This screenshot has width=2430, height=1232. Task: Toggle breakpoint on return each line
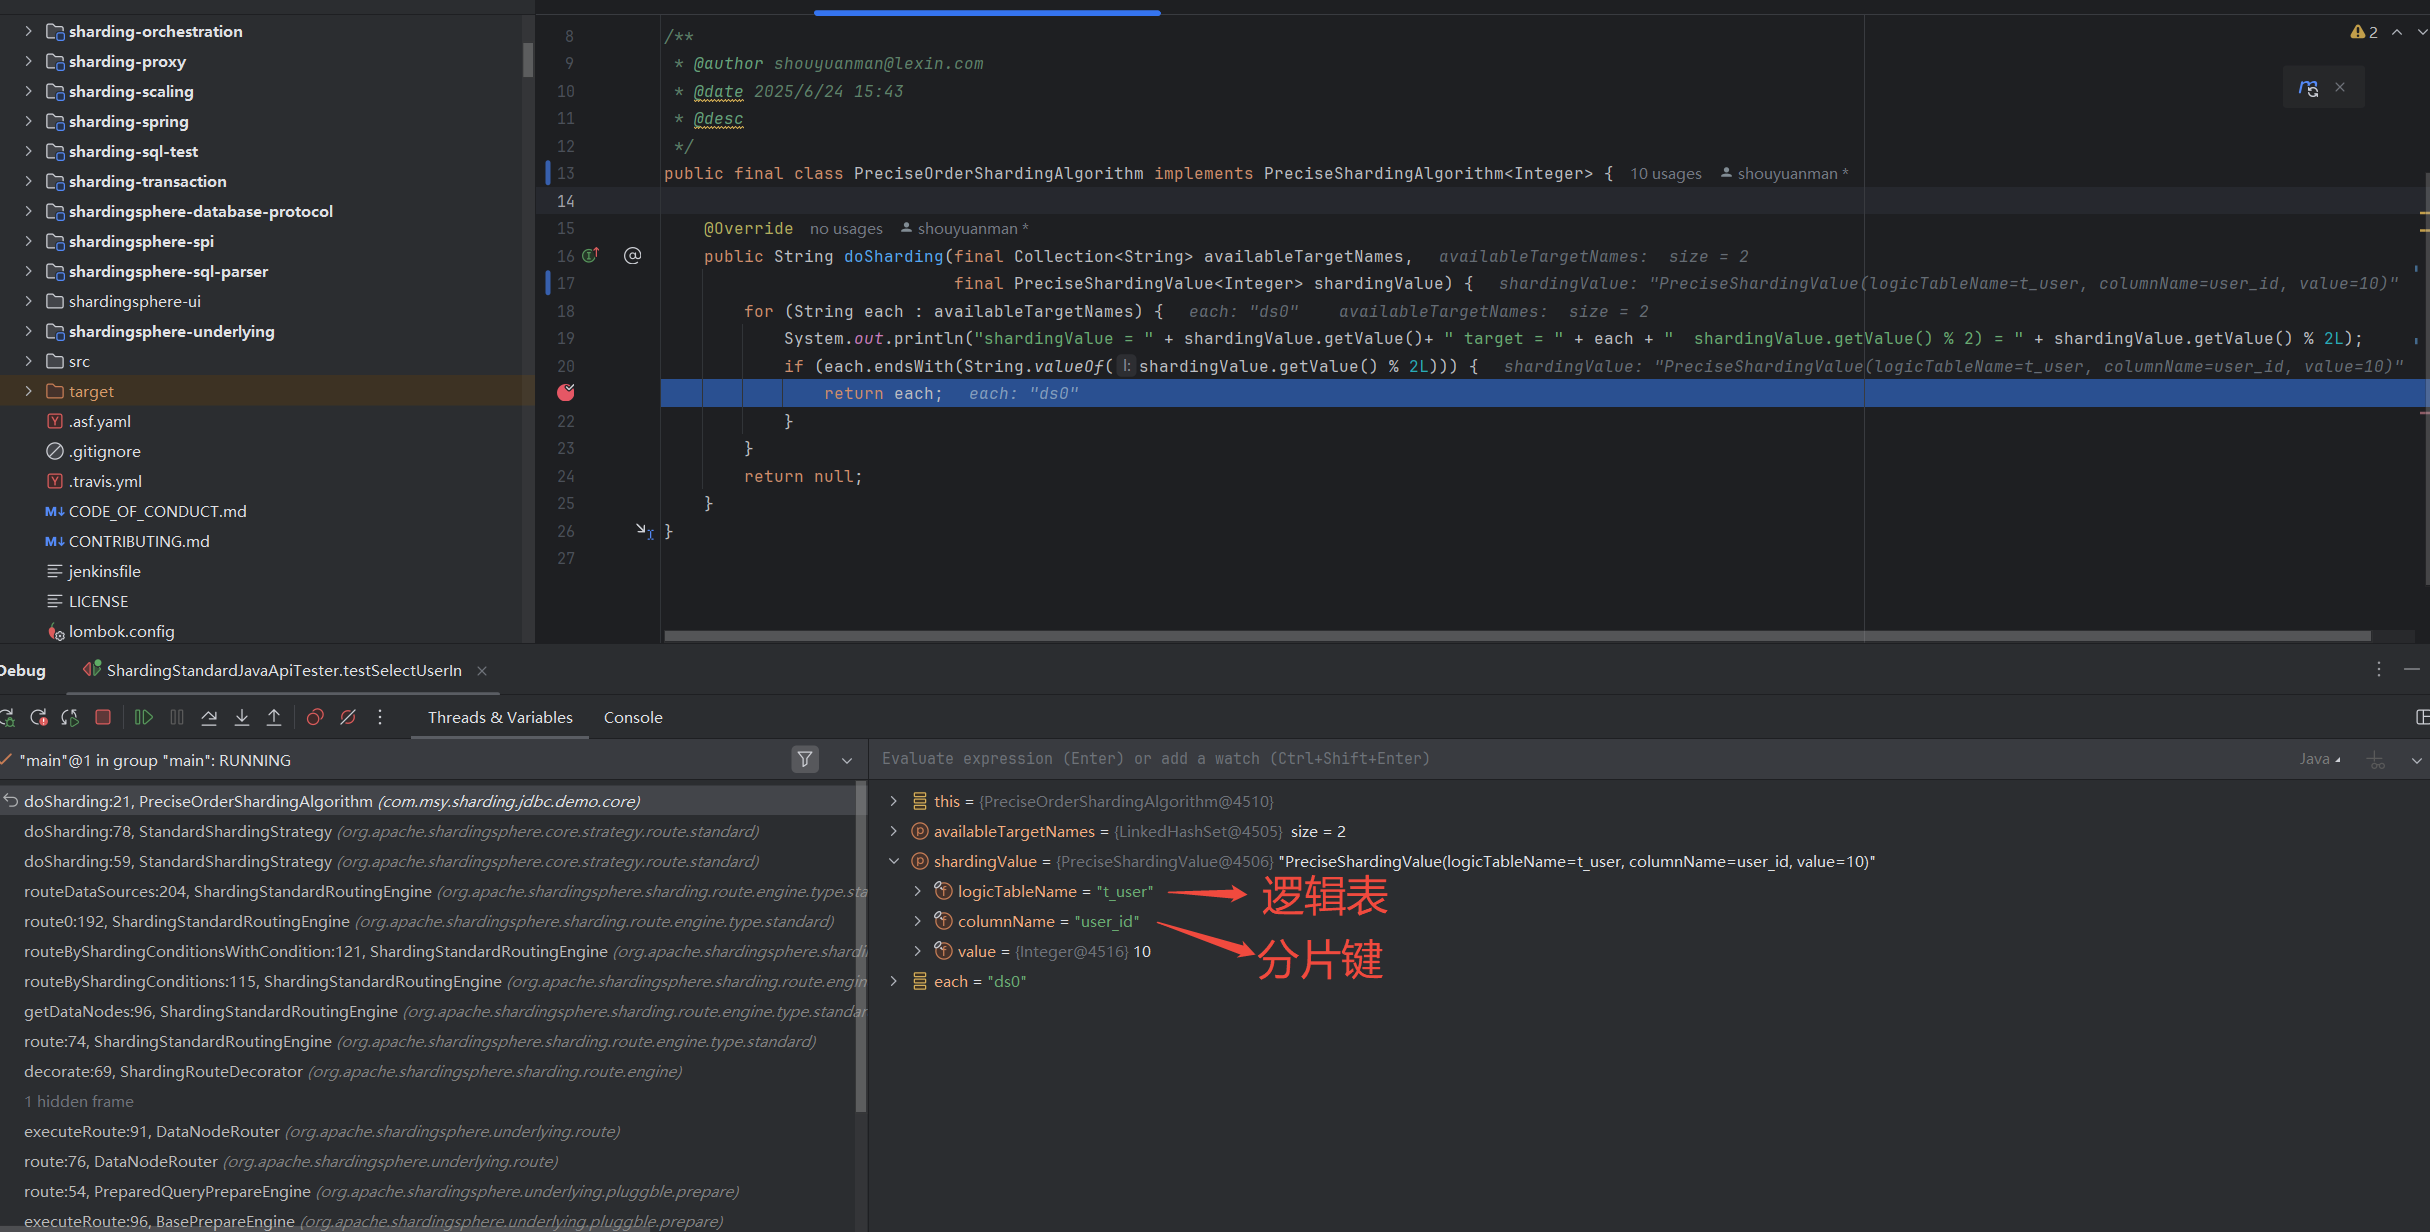tap(566, 393)
